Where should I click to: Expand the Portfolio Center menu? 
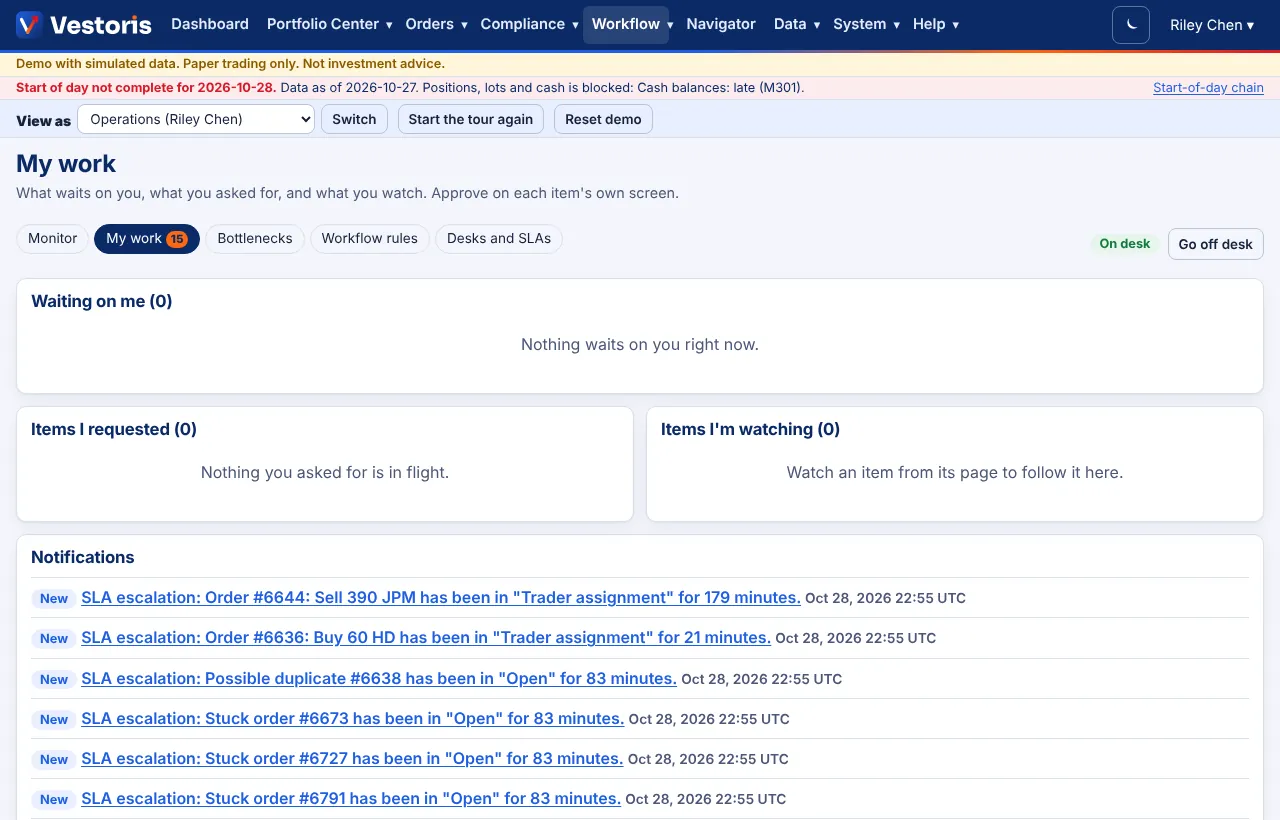330,24
